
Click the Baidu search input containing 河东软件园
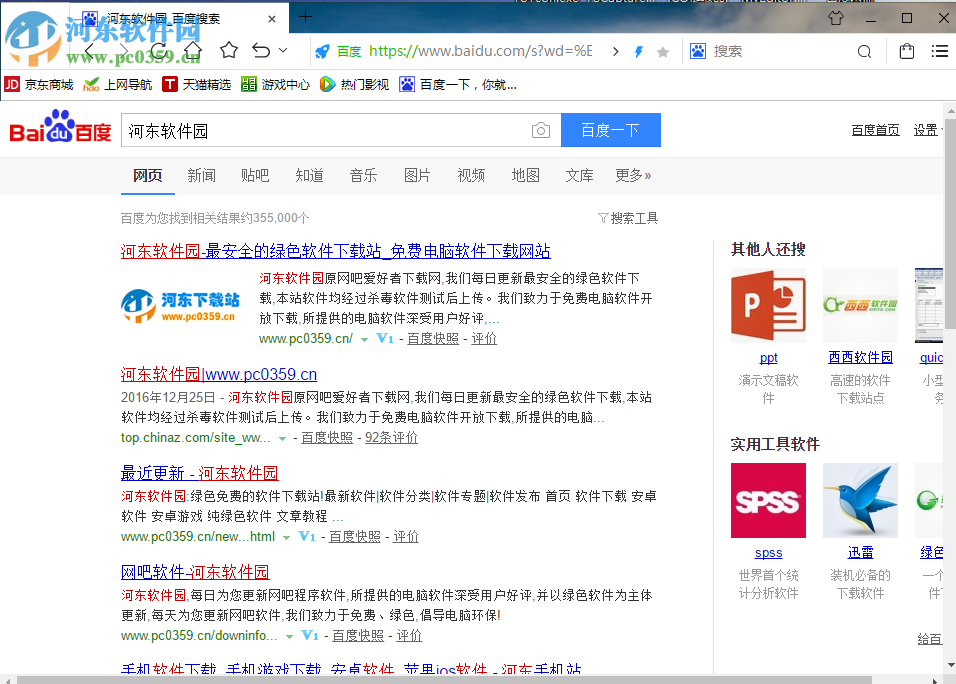click(325, 130)
